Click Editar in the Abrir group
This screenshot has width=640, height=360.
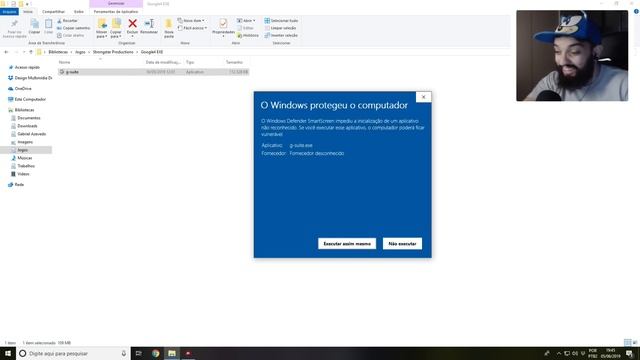245,28
